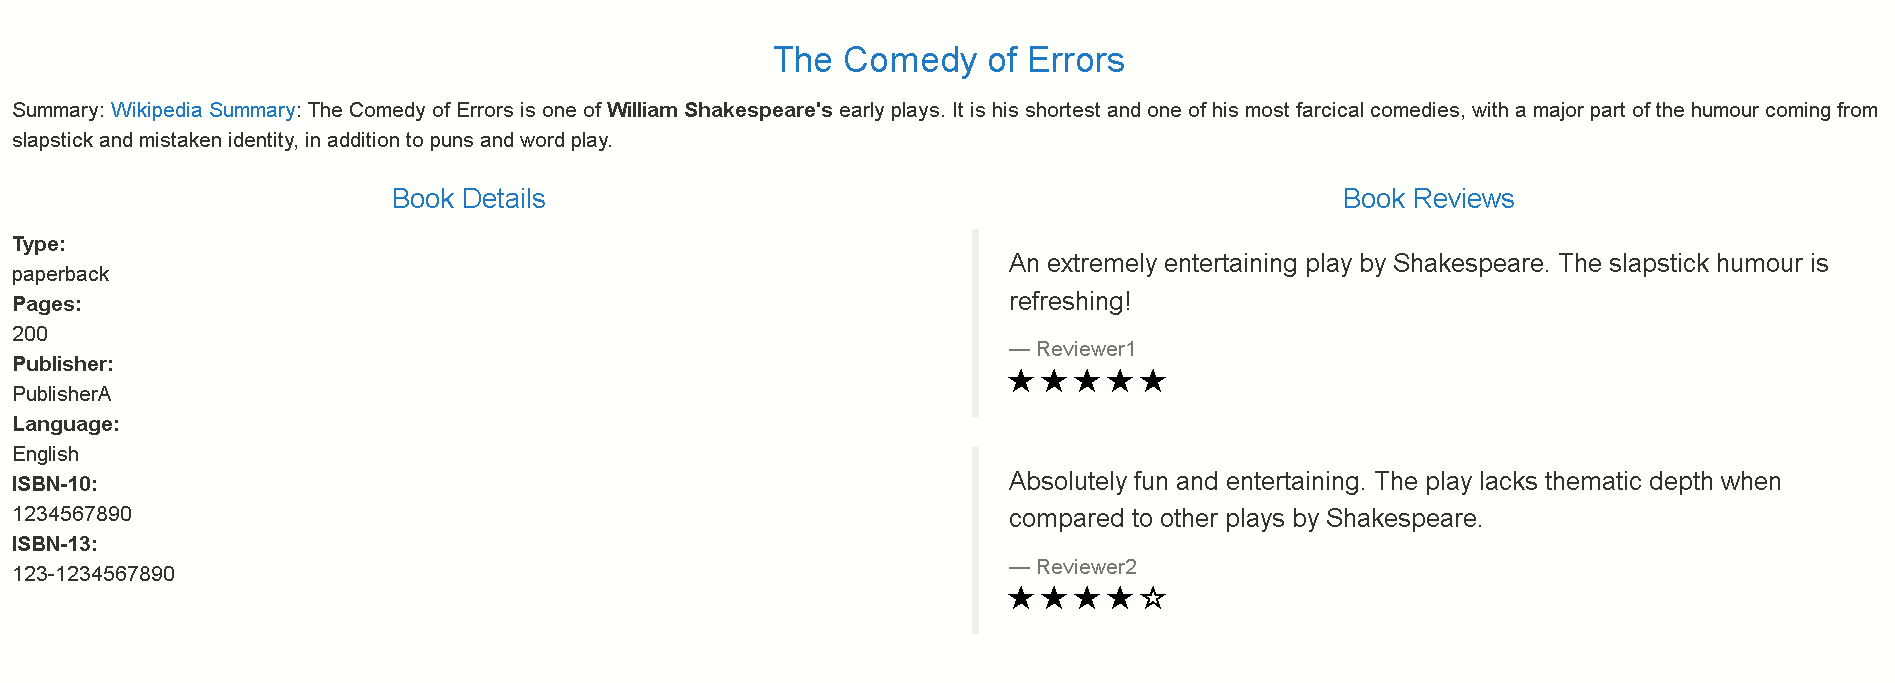
Task: Click the first star in Reviewer2's rating
Action: (x=1021, y=598)
